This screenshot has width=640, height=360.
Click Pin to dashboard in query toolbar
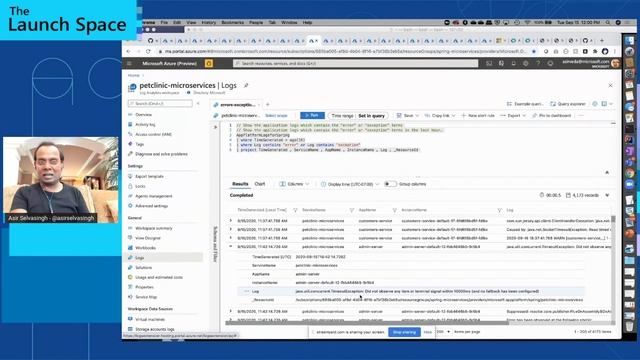(x=551, y=116)
